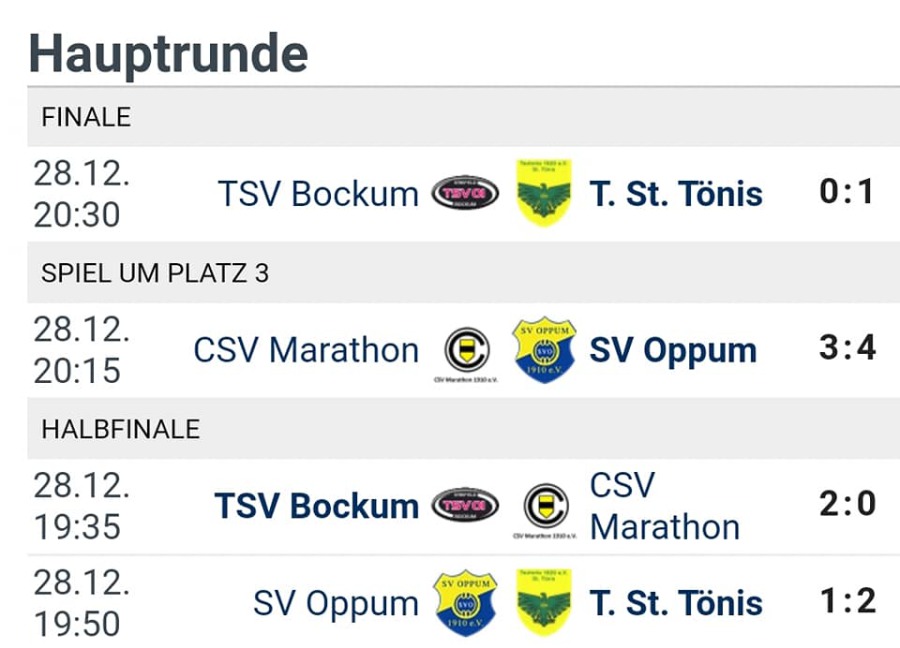Click the Hauptrunde heading
The image size is (900, 648).
point(168,53)
